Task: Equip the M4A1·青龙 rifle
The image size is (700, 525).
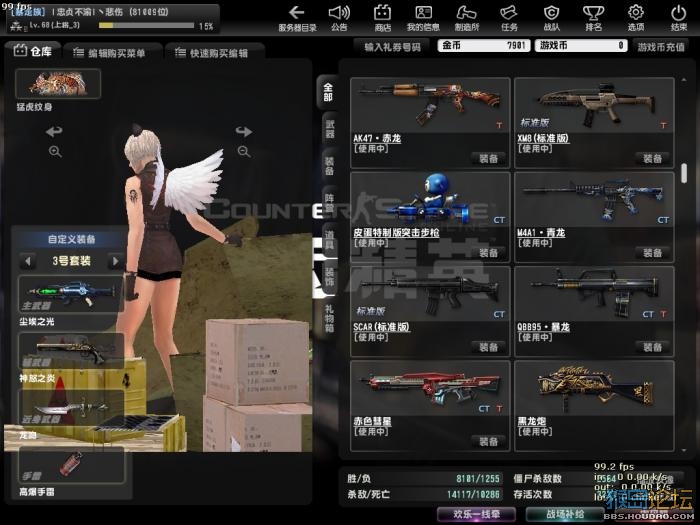Action: [652, 253]
